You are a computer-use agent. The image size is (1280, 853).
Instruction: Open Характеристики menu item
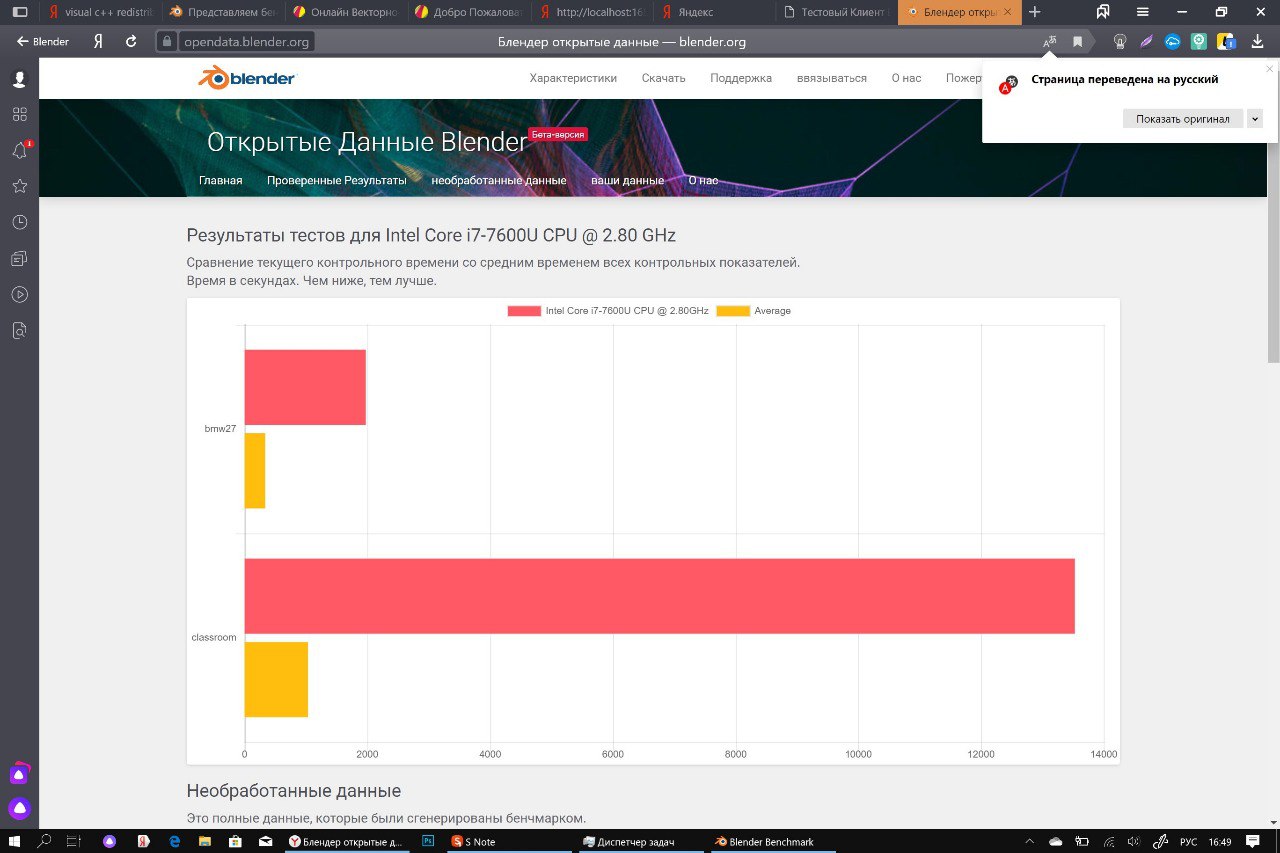(573, 78)
